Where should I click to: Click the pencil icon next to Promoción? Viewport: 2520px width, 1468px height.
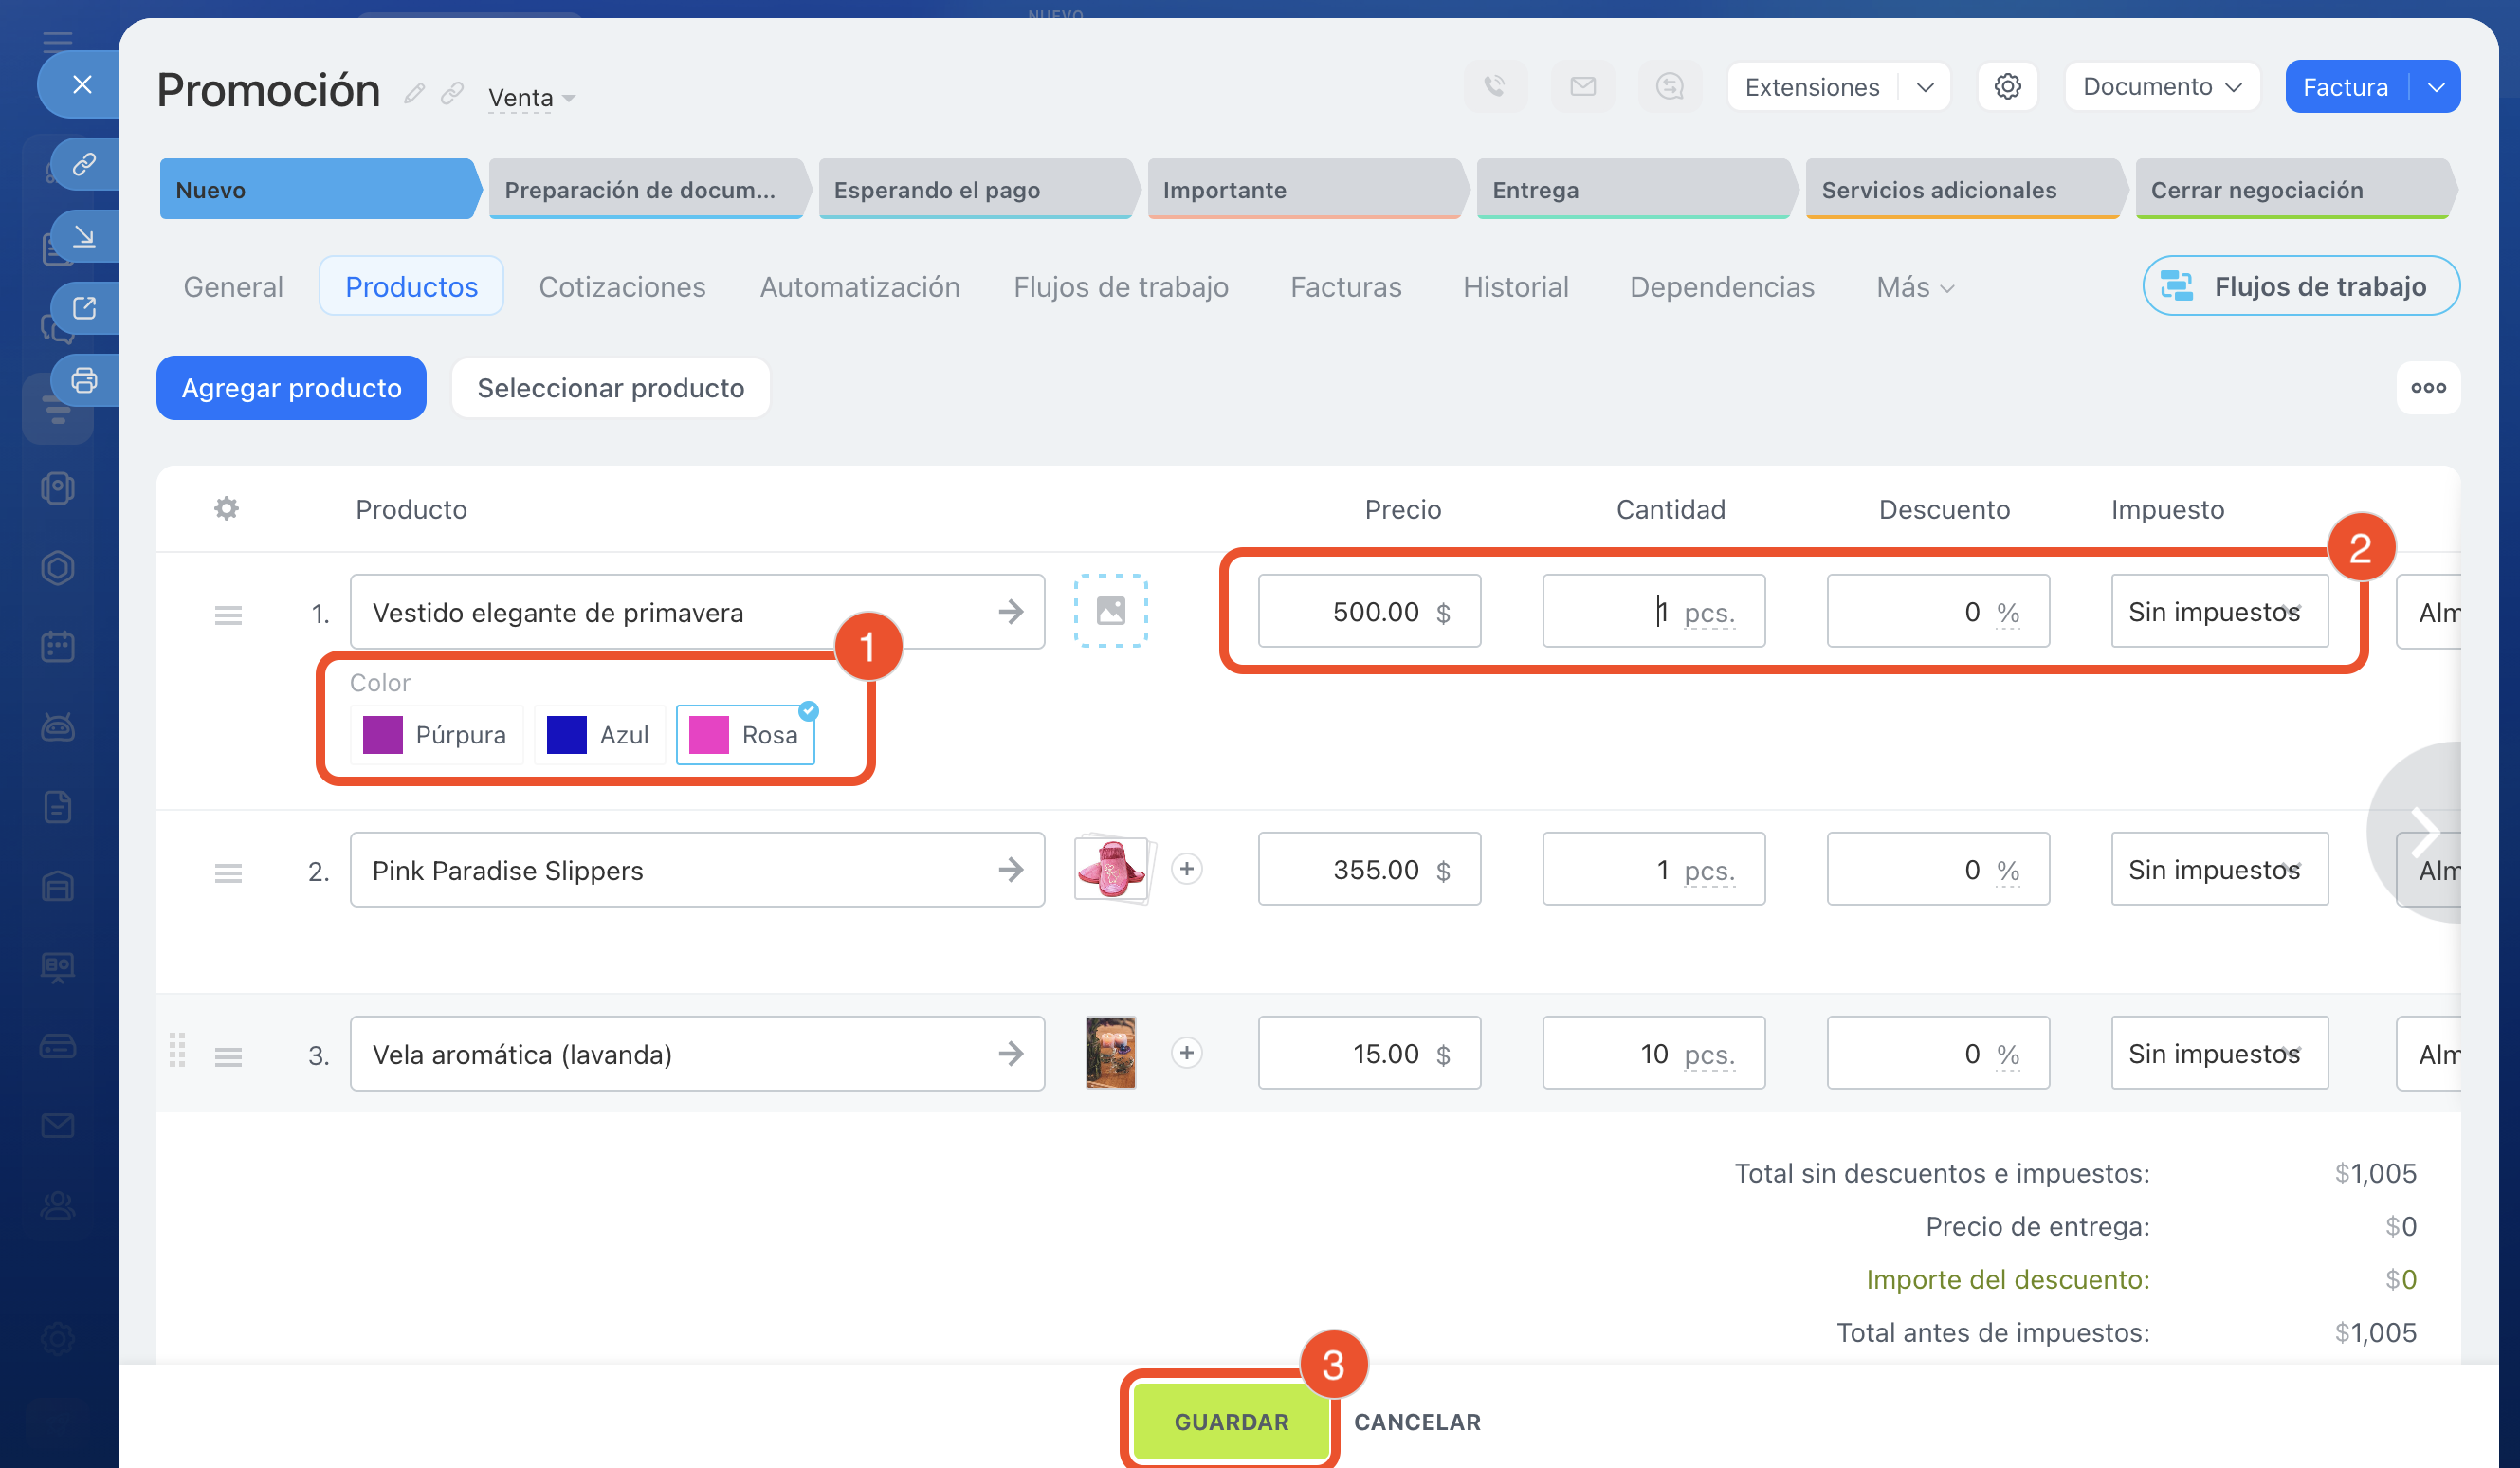[x=414, y=94]
